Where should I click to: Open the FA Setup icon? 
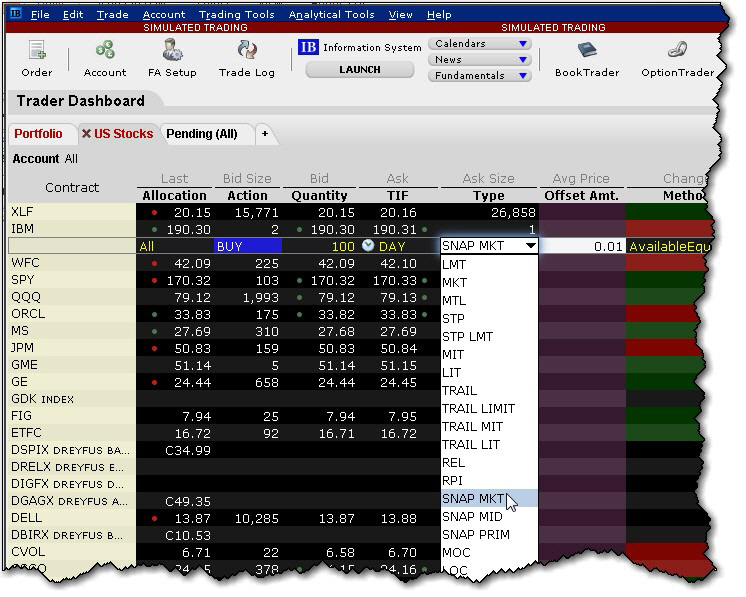point(172,59)
